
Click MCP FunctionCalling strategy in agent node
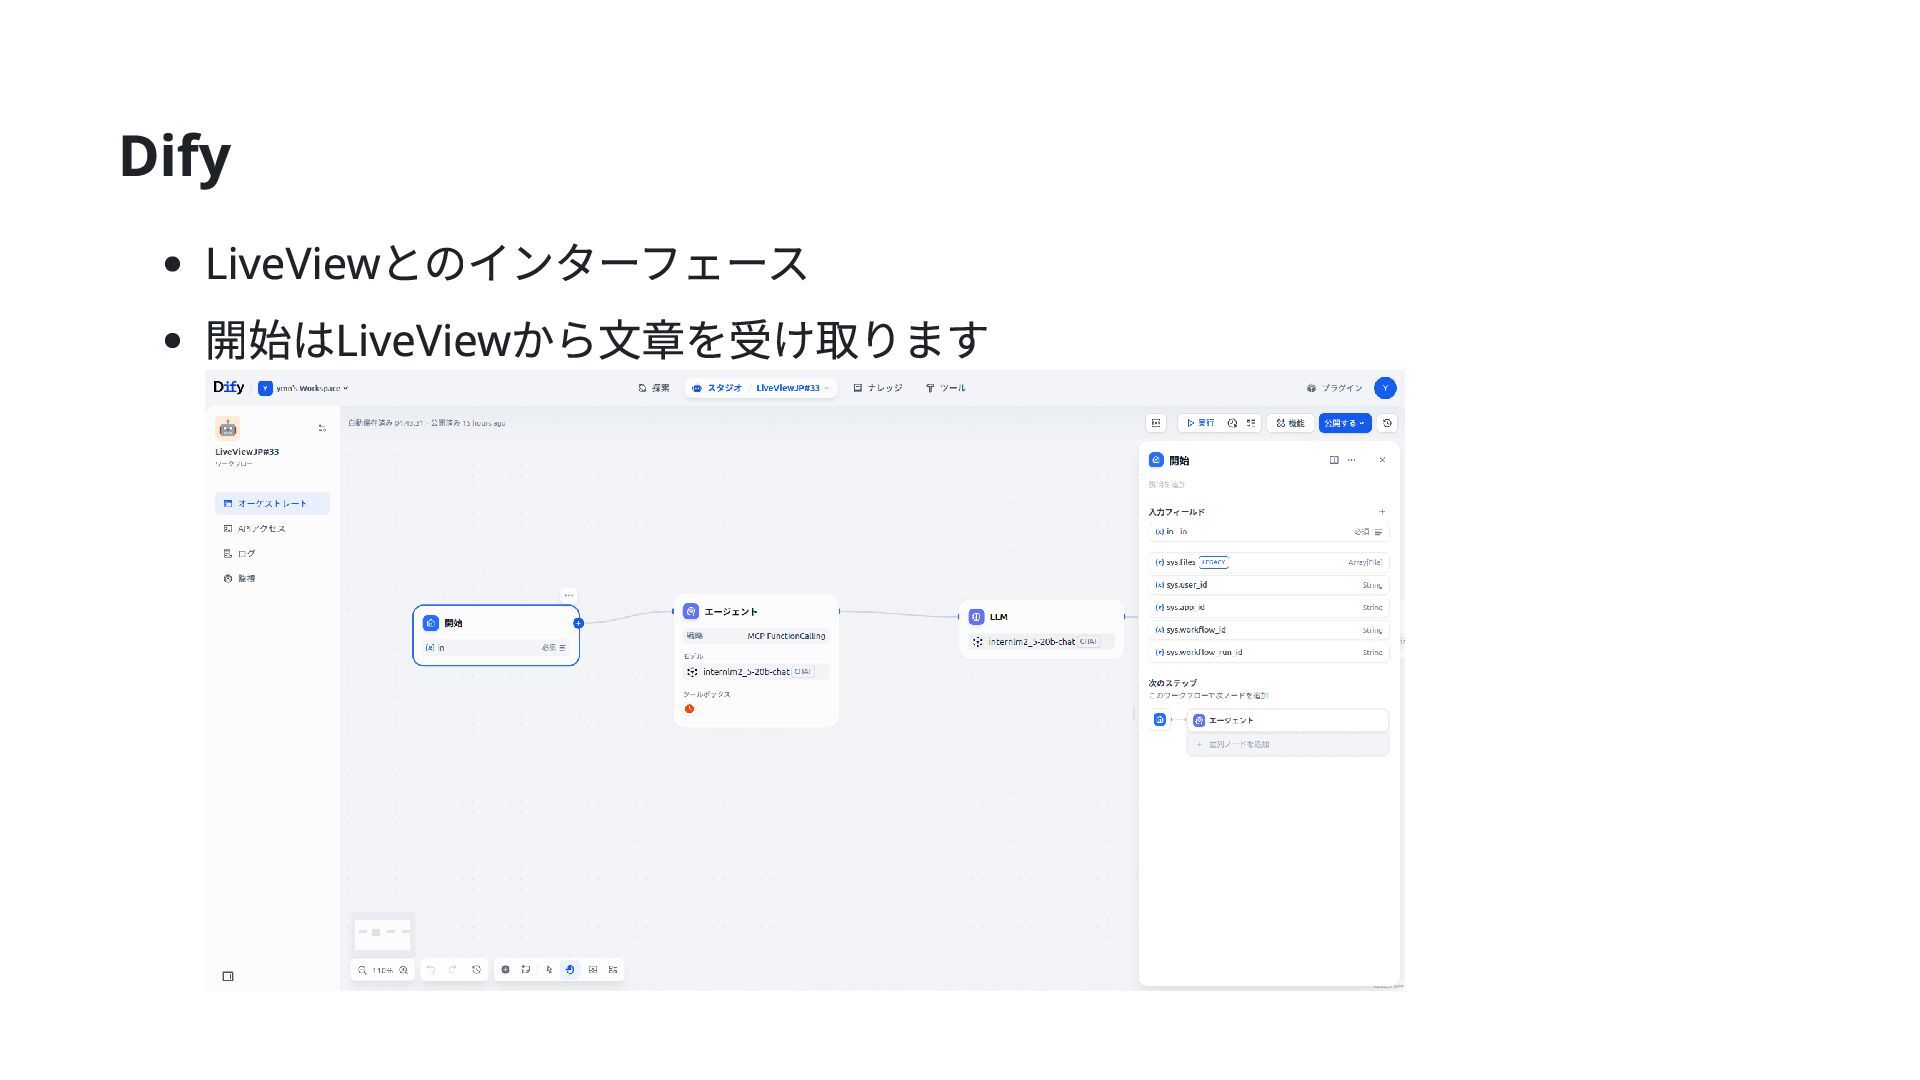click(x=756, y=636)
